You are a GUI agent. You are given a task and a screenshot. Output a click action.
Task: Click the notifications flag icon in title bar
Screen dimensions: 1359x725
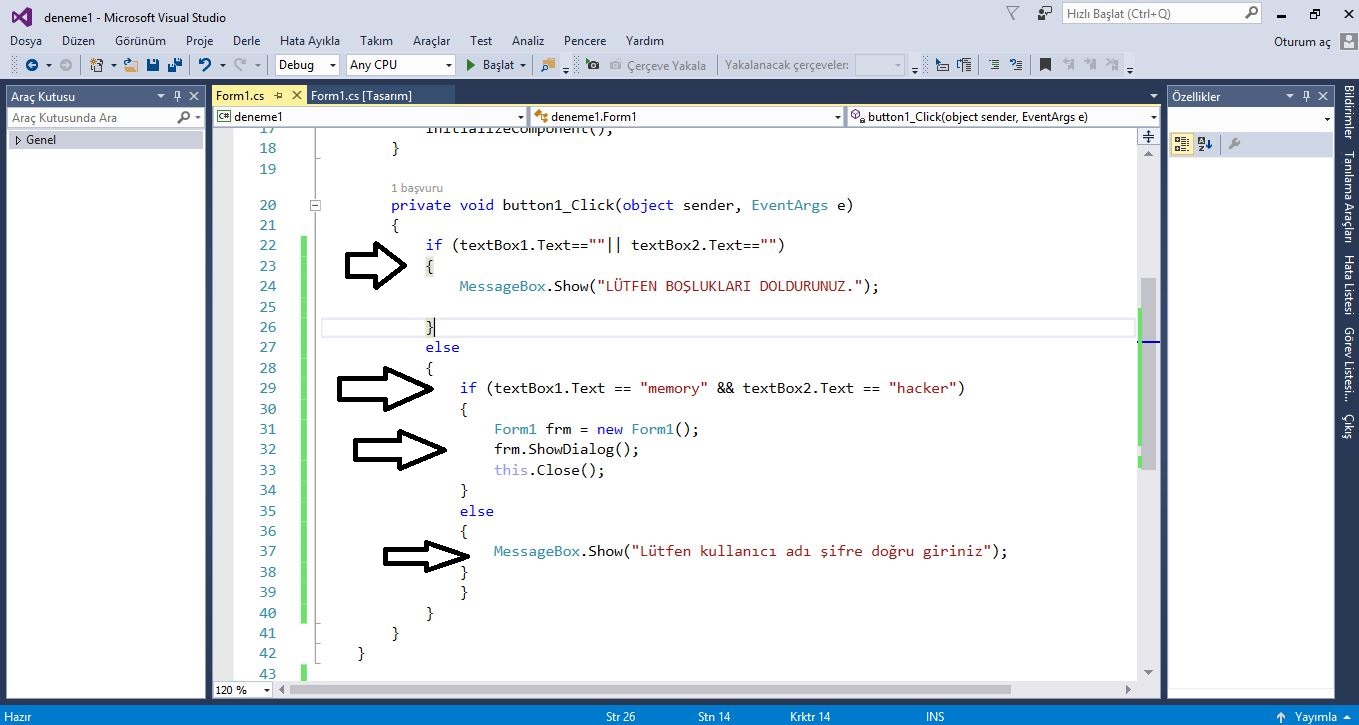1013,14
